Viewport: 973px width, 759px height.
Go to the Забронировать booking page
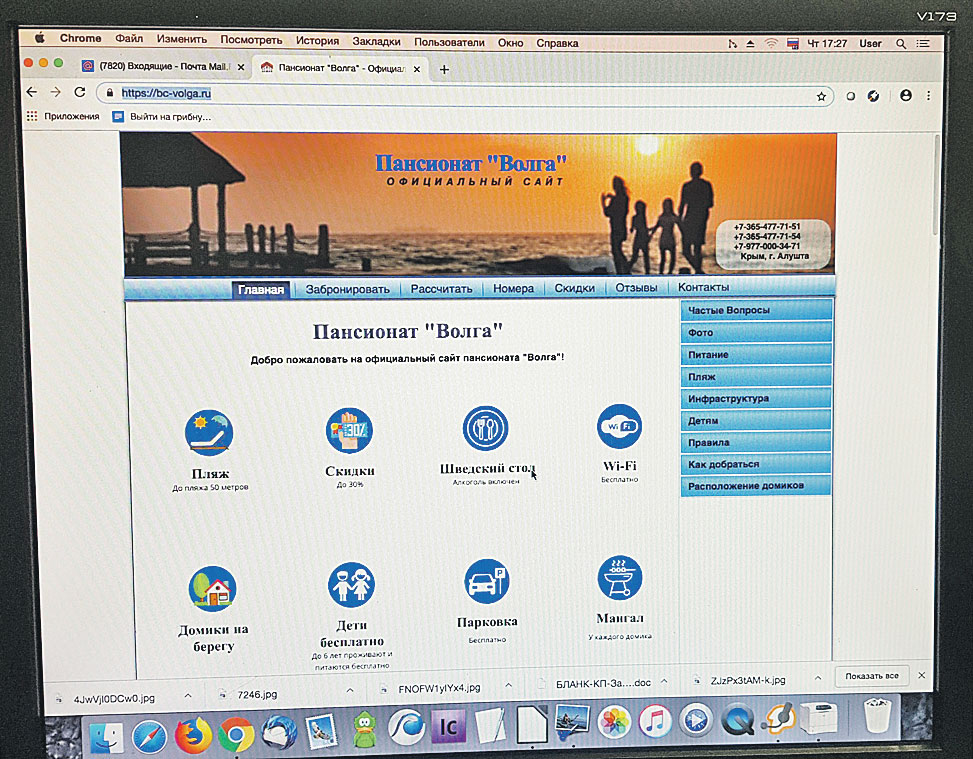[x=347, y=289]
